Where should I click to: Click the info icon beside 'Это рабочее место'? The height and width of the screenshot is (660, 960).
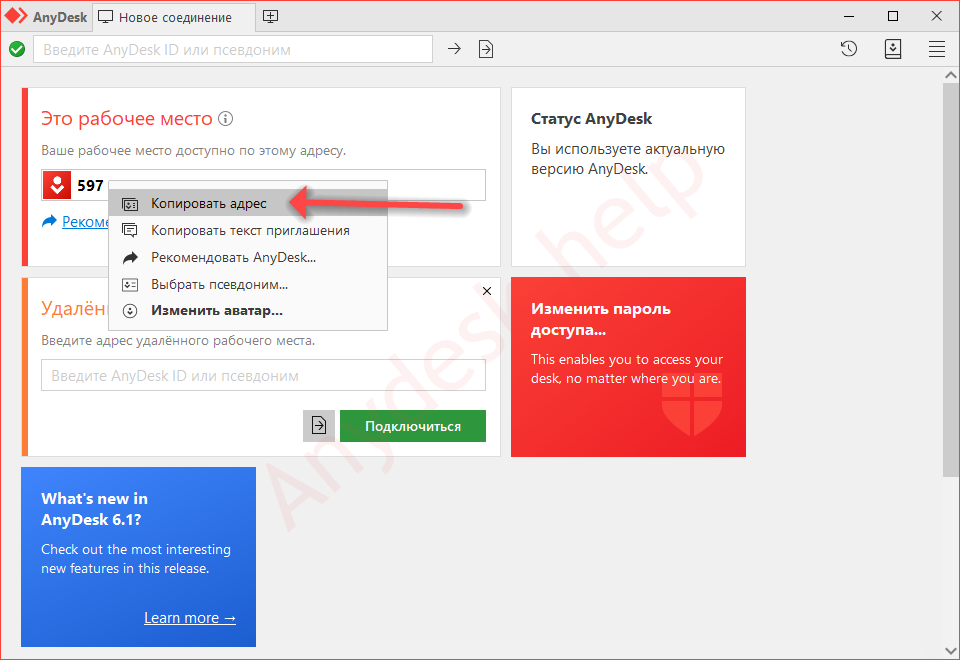[x=226, y=119]
